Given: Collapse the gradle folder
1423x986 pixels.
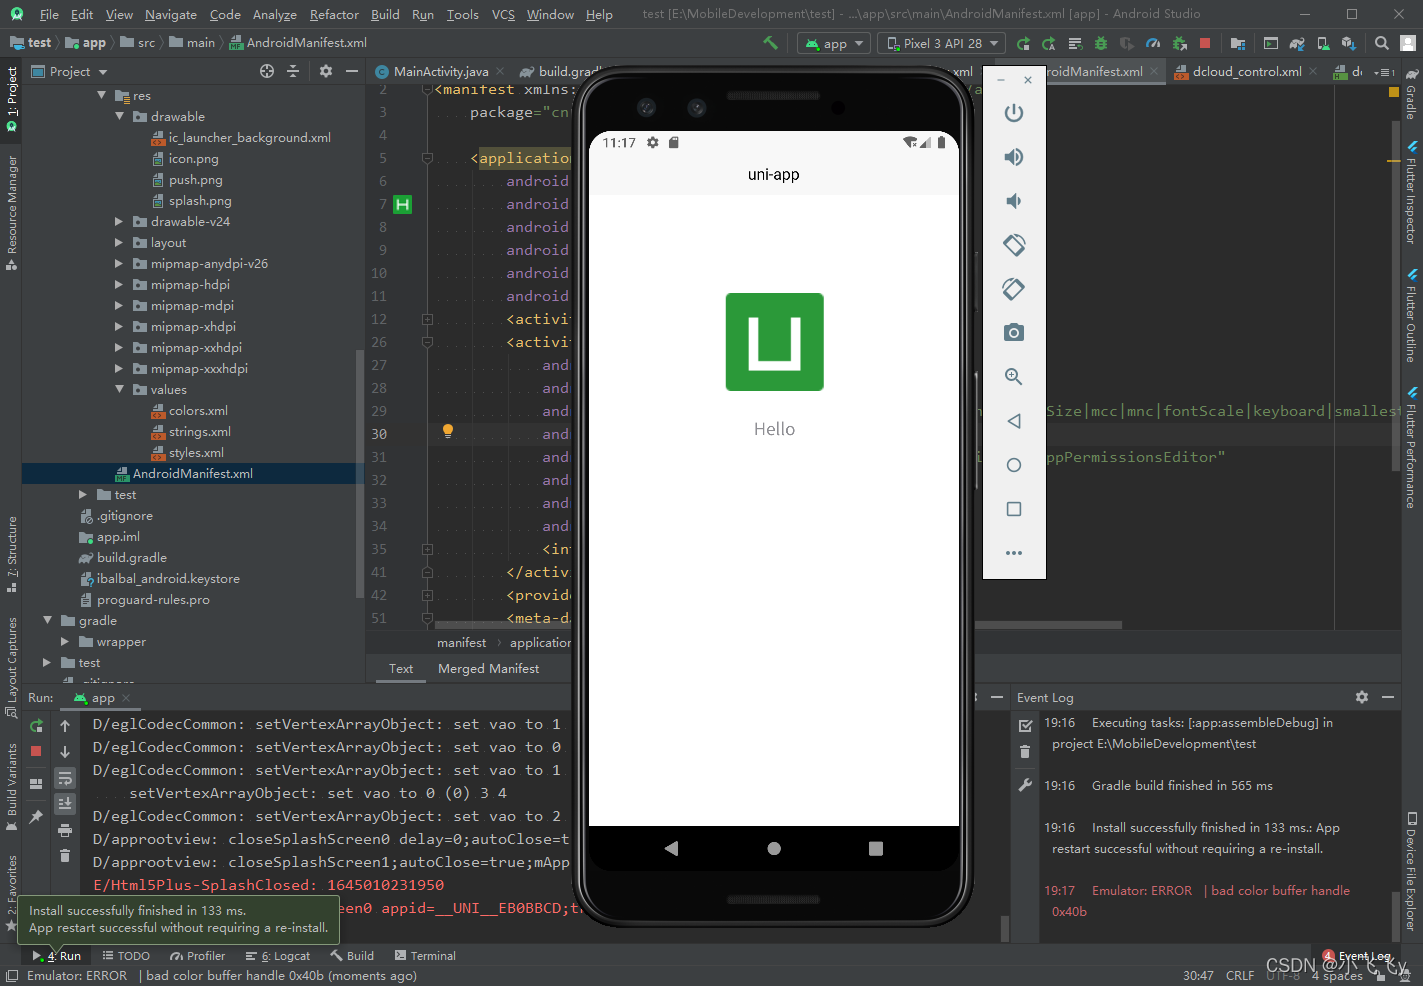Looking at the screenshot, I should (47, 620).
